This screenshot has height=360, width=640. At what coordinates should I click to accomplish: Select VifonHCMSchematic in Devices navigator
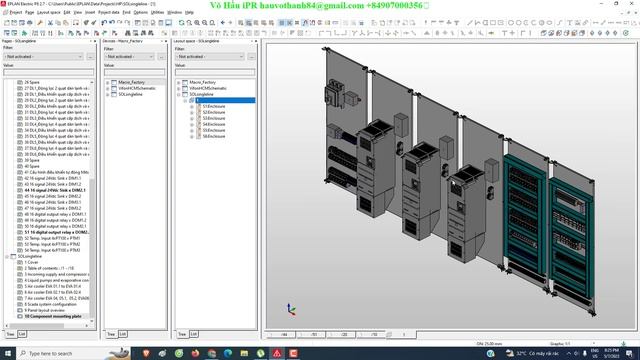coord(137,88)
